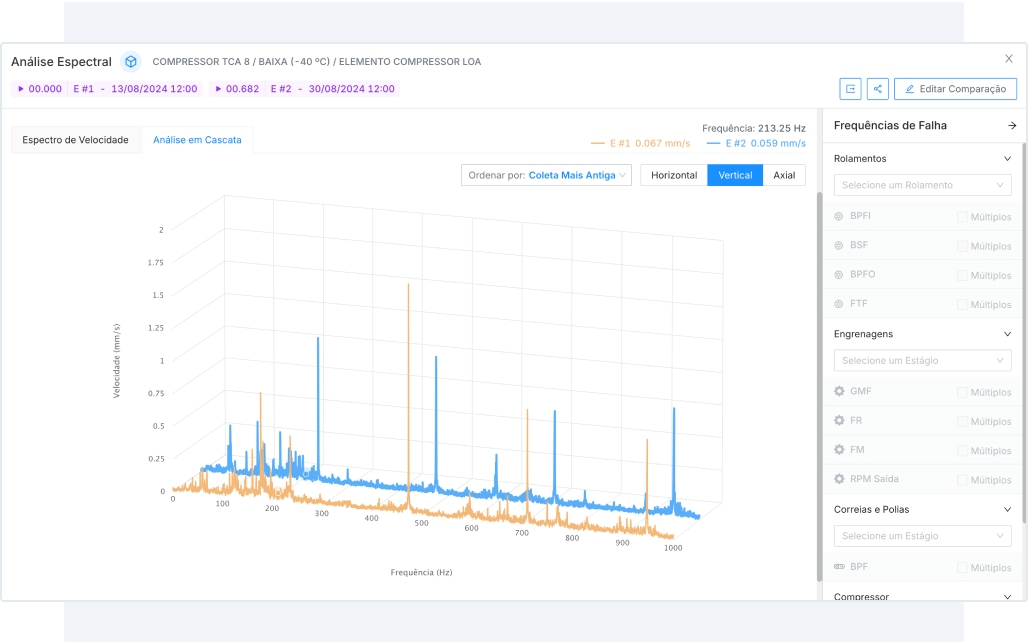Screen dimensions: 1028x643
Task: Click the GMF gear icon
Action: click(839, 392)
